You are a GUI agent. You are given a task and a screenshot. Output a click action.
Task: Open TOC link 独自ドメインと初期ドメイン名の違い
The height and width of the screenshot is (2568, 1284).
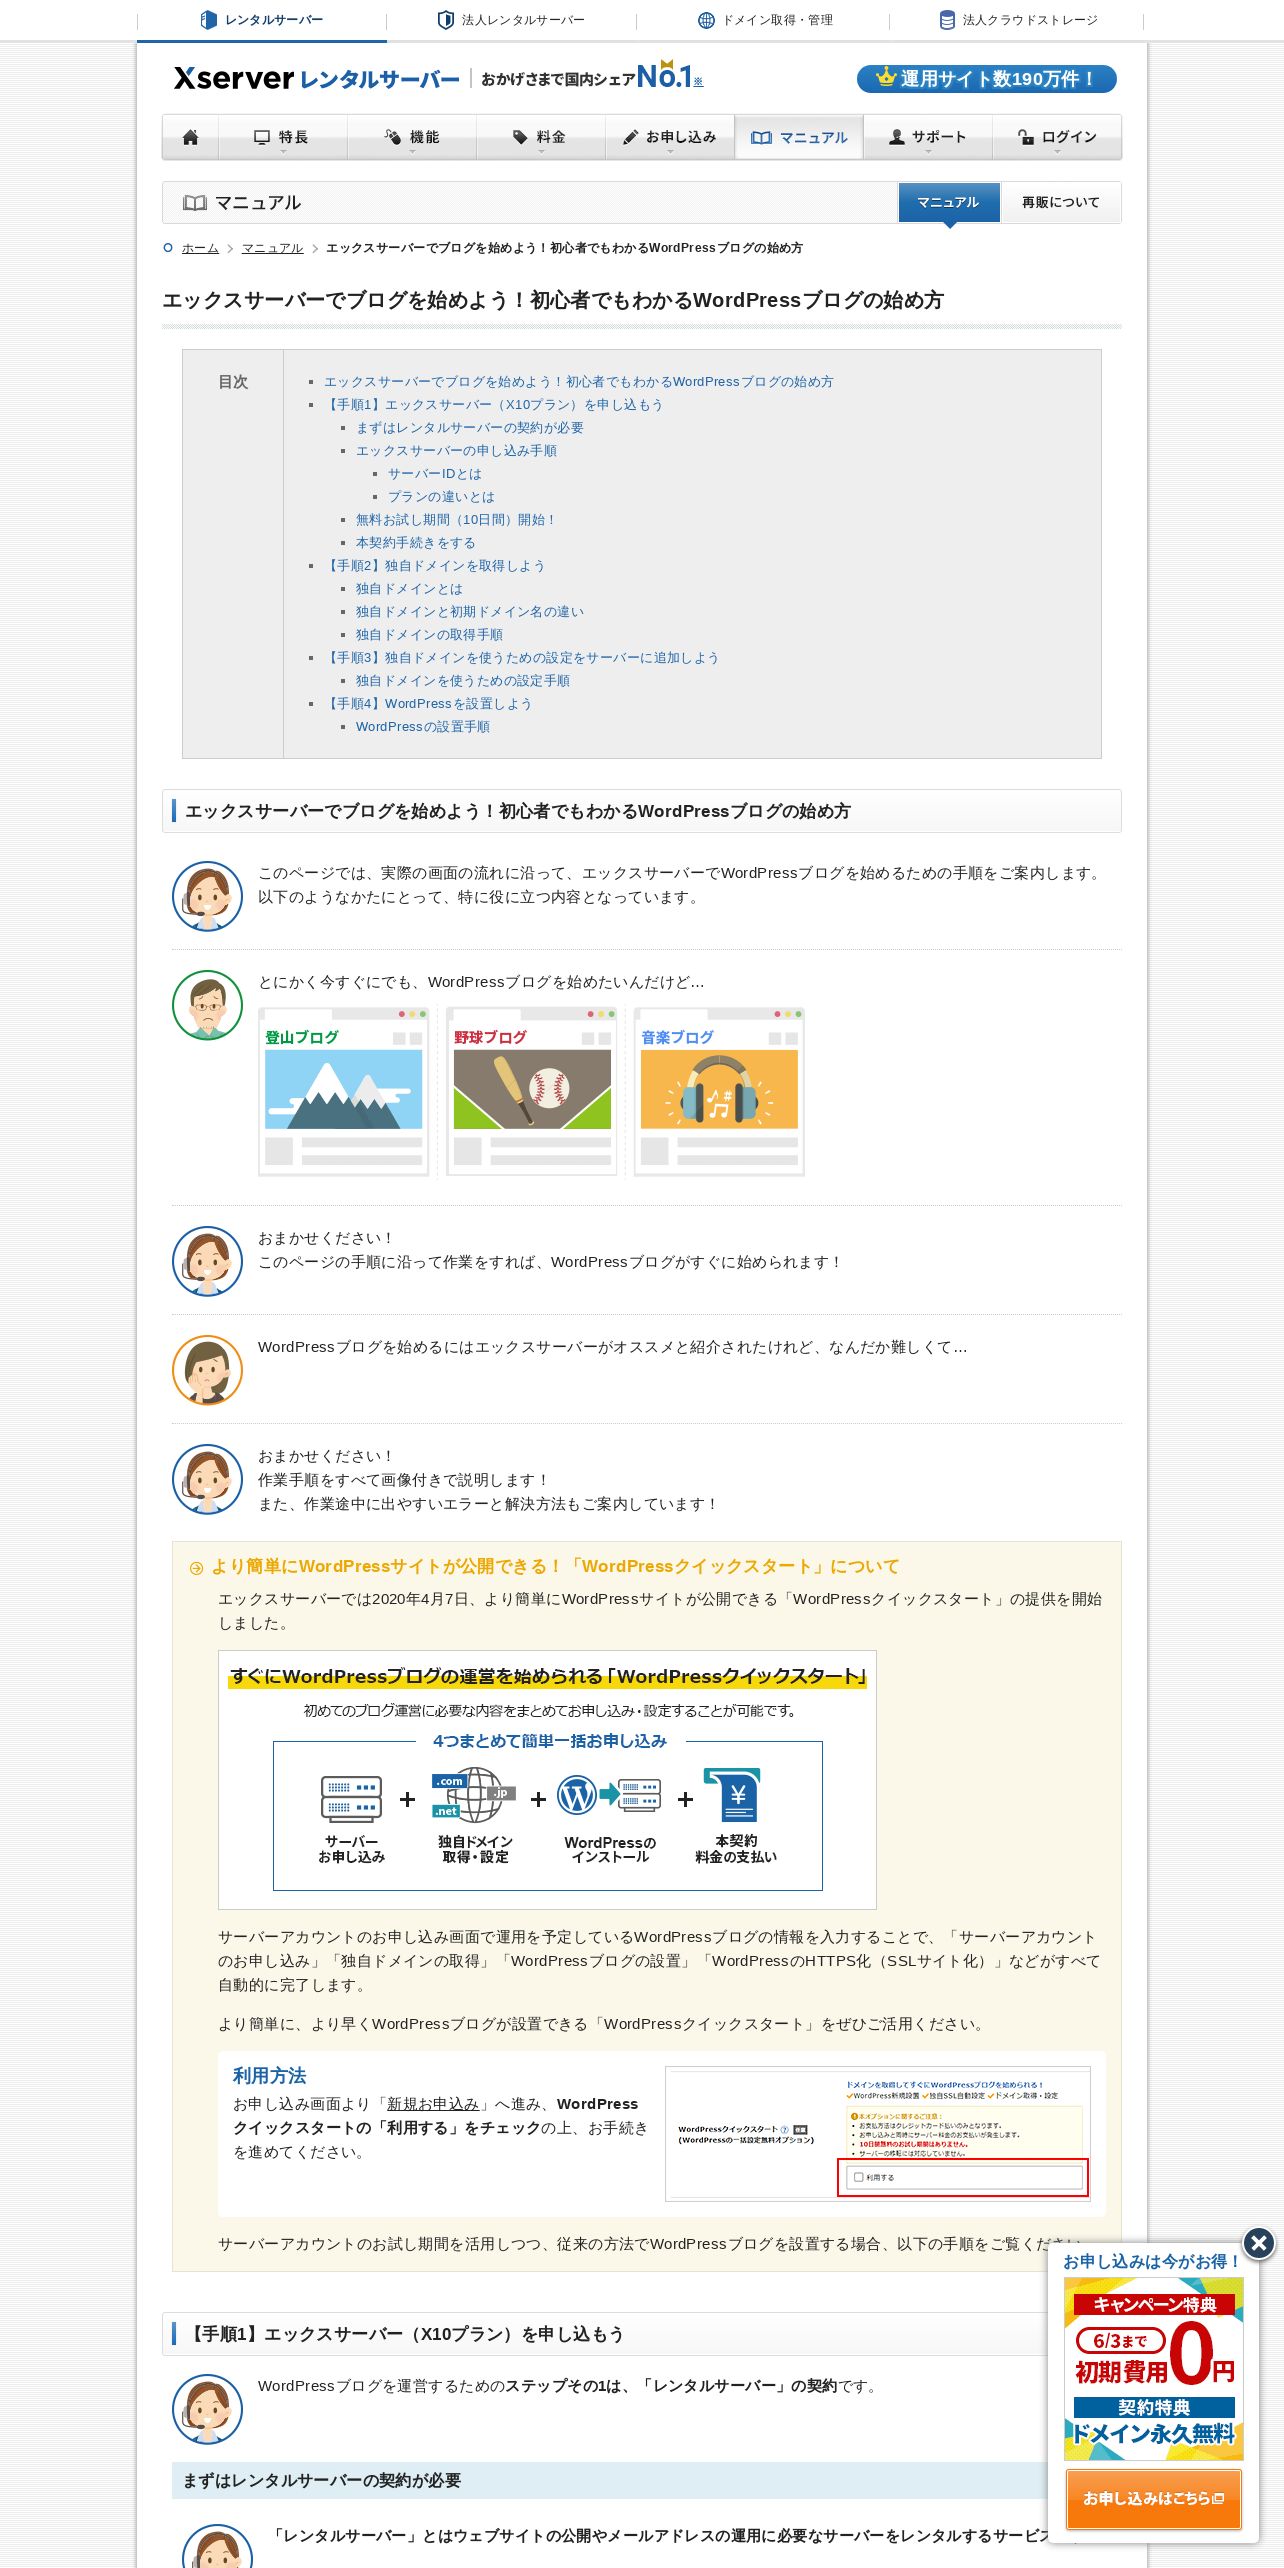click(x=470, y=612)
